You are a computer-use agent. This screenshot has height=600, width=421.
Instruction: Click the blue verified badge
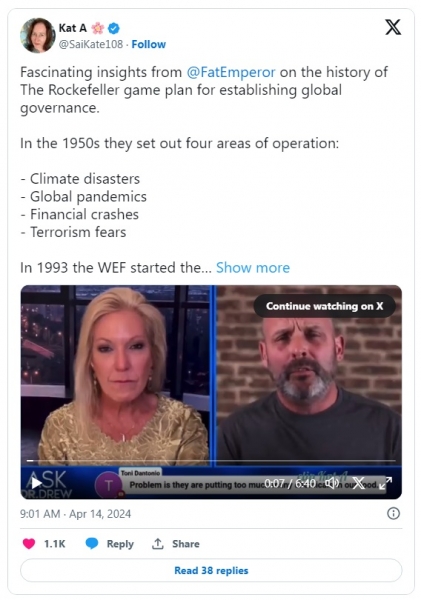point(114,28)
